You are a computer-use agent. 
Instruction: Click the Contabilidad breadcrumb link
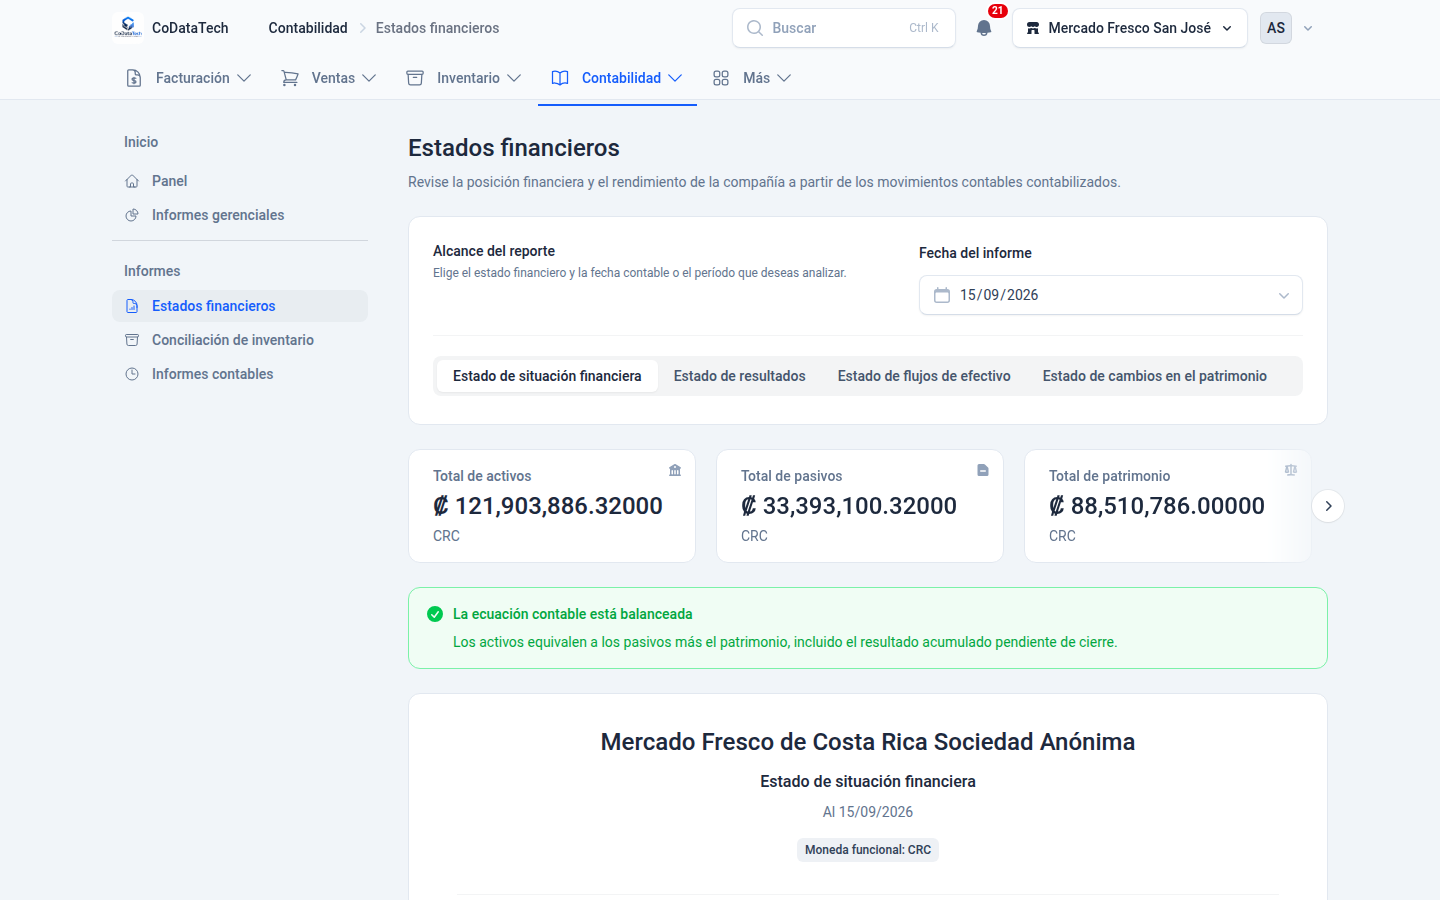coord(308,28)
